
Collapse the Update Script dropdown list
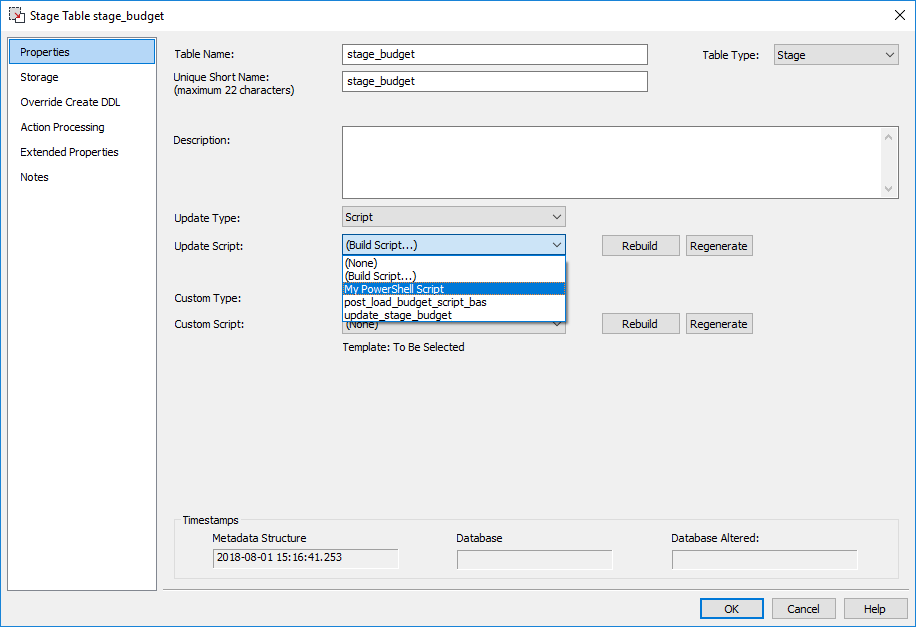556,245
